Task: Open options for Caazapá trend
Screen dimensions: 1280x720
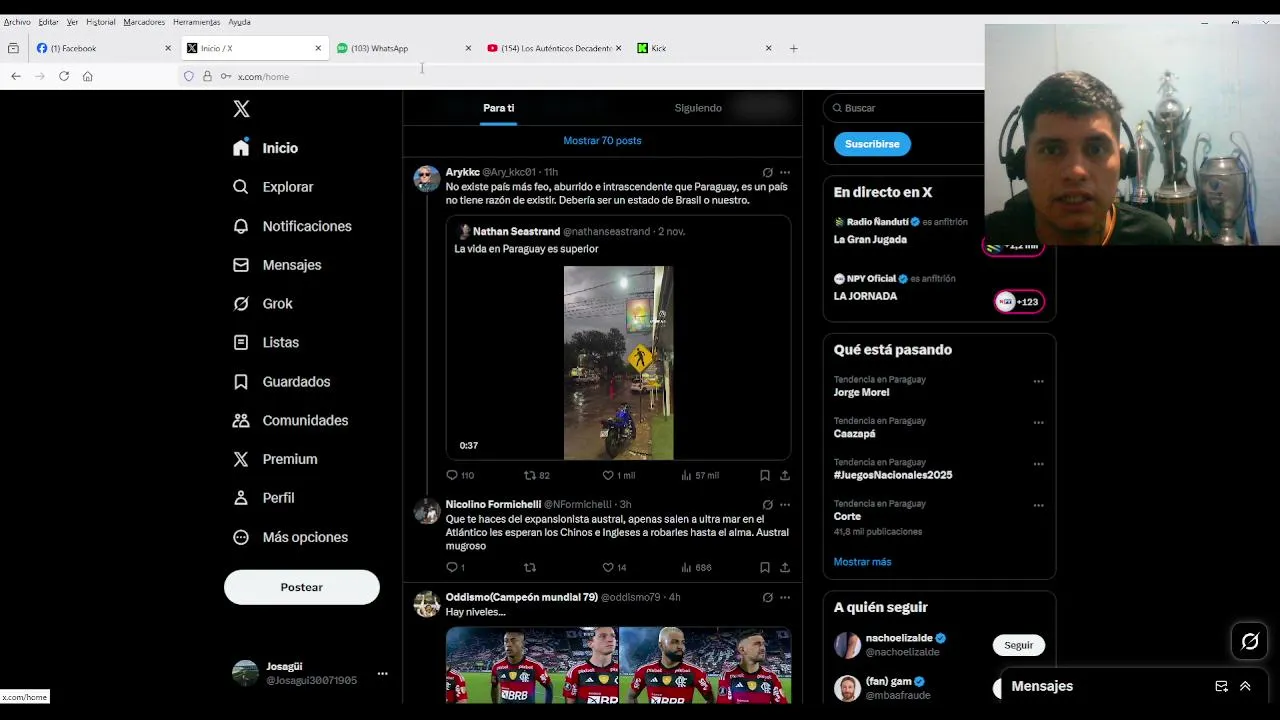Action: pos(1038,422)
